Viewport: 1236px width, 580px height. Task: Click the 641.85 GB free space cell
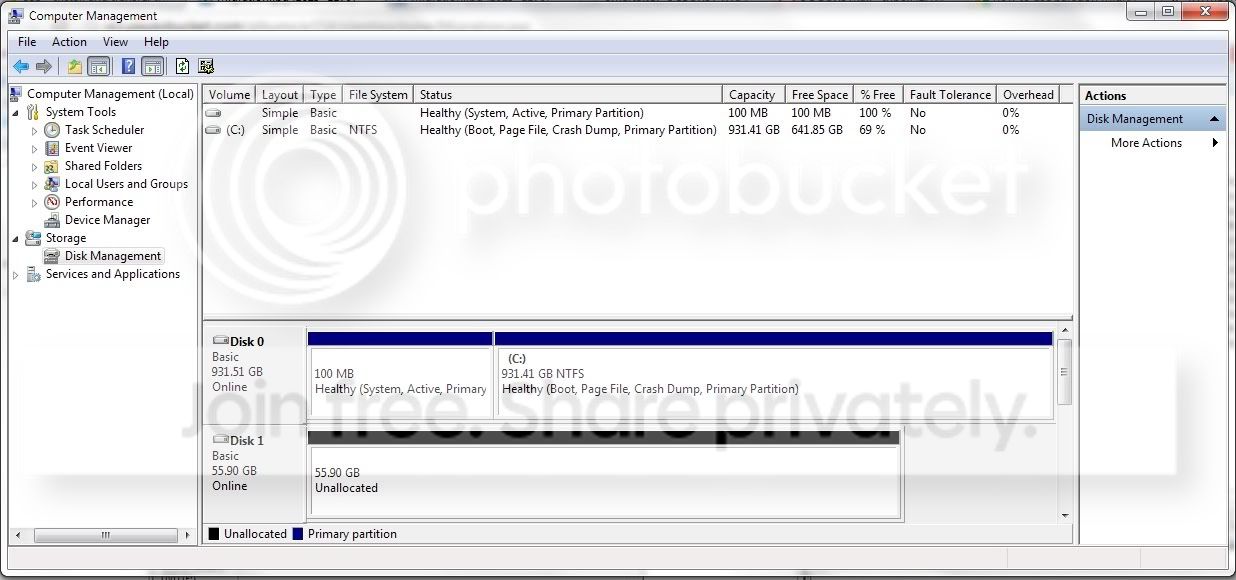point(817,130)
